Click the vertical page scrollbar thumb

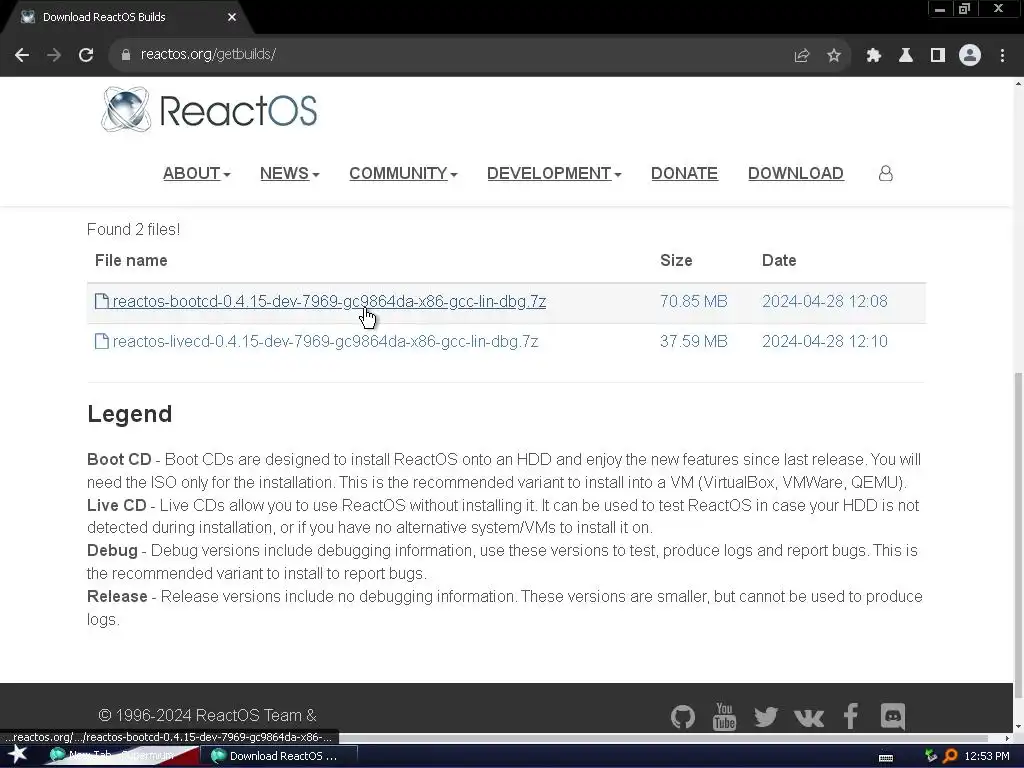(x=1018, y=534)
